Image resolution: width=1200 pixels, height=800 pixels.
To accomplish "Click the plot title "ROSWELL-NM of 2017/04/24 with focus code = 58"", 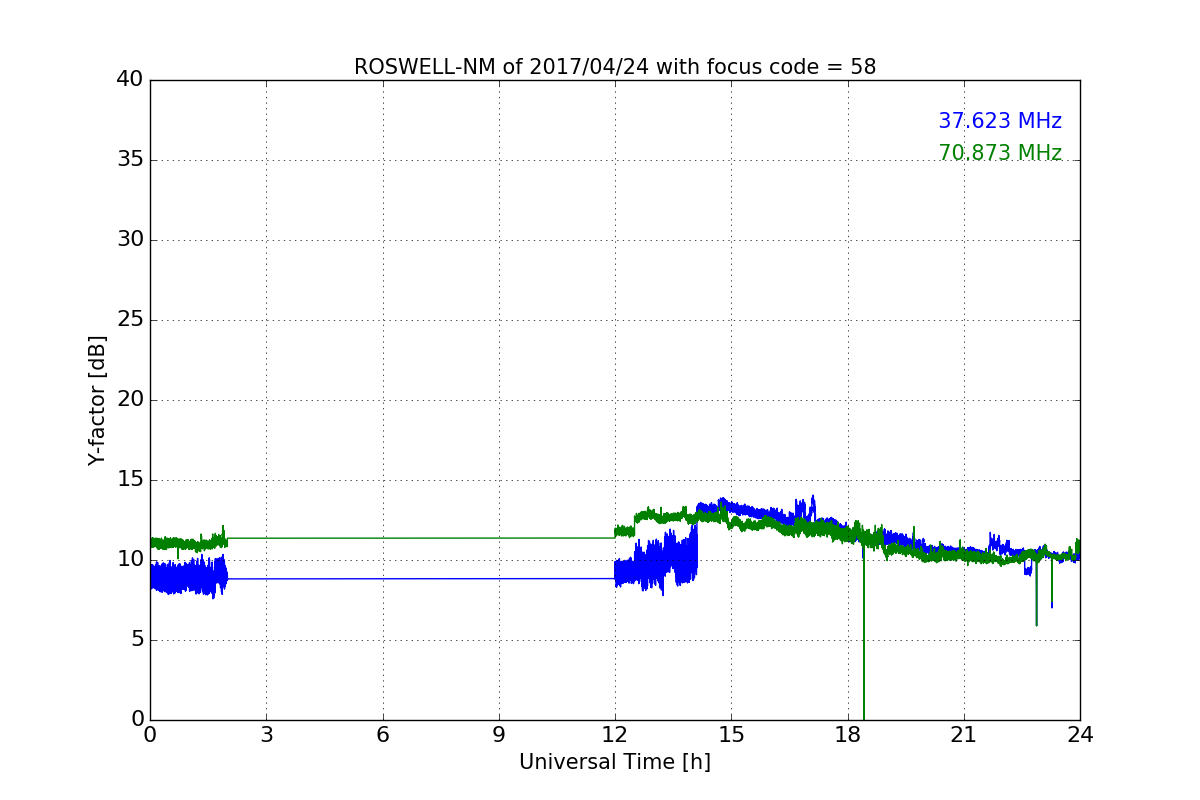I will click(615, 67).
